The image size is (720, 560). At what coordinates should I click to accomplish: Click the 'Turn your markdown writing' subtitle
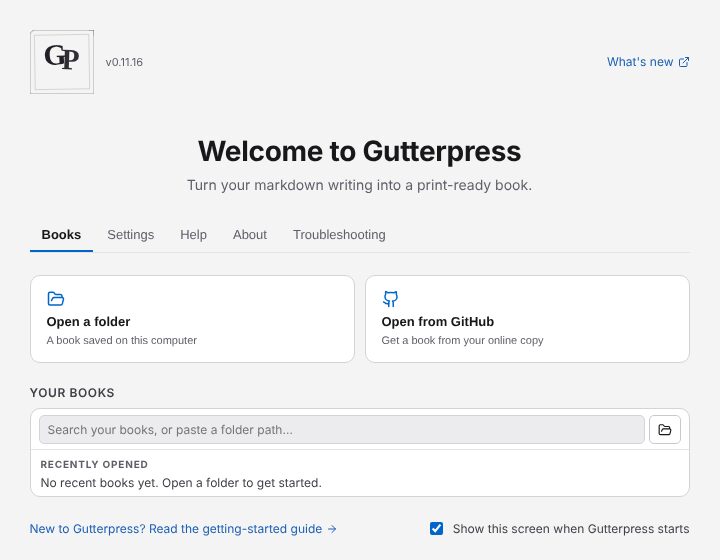360,185
